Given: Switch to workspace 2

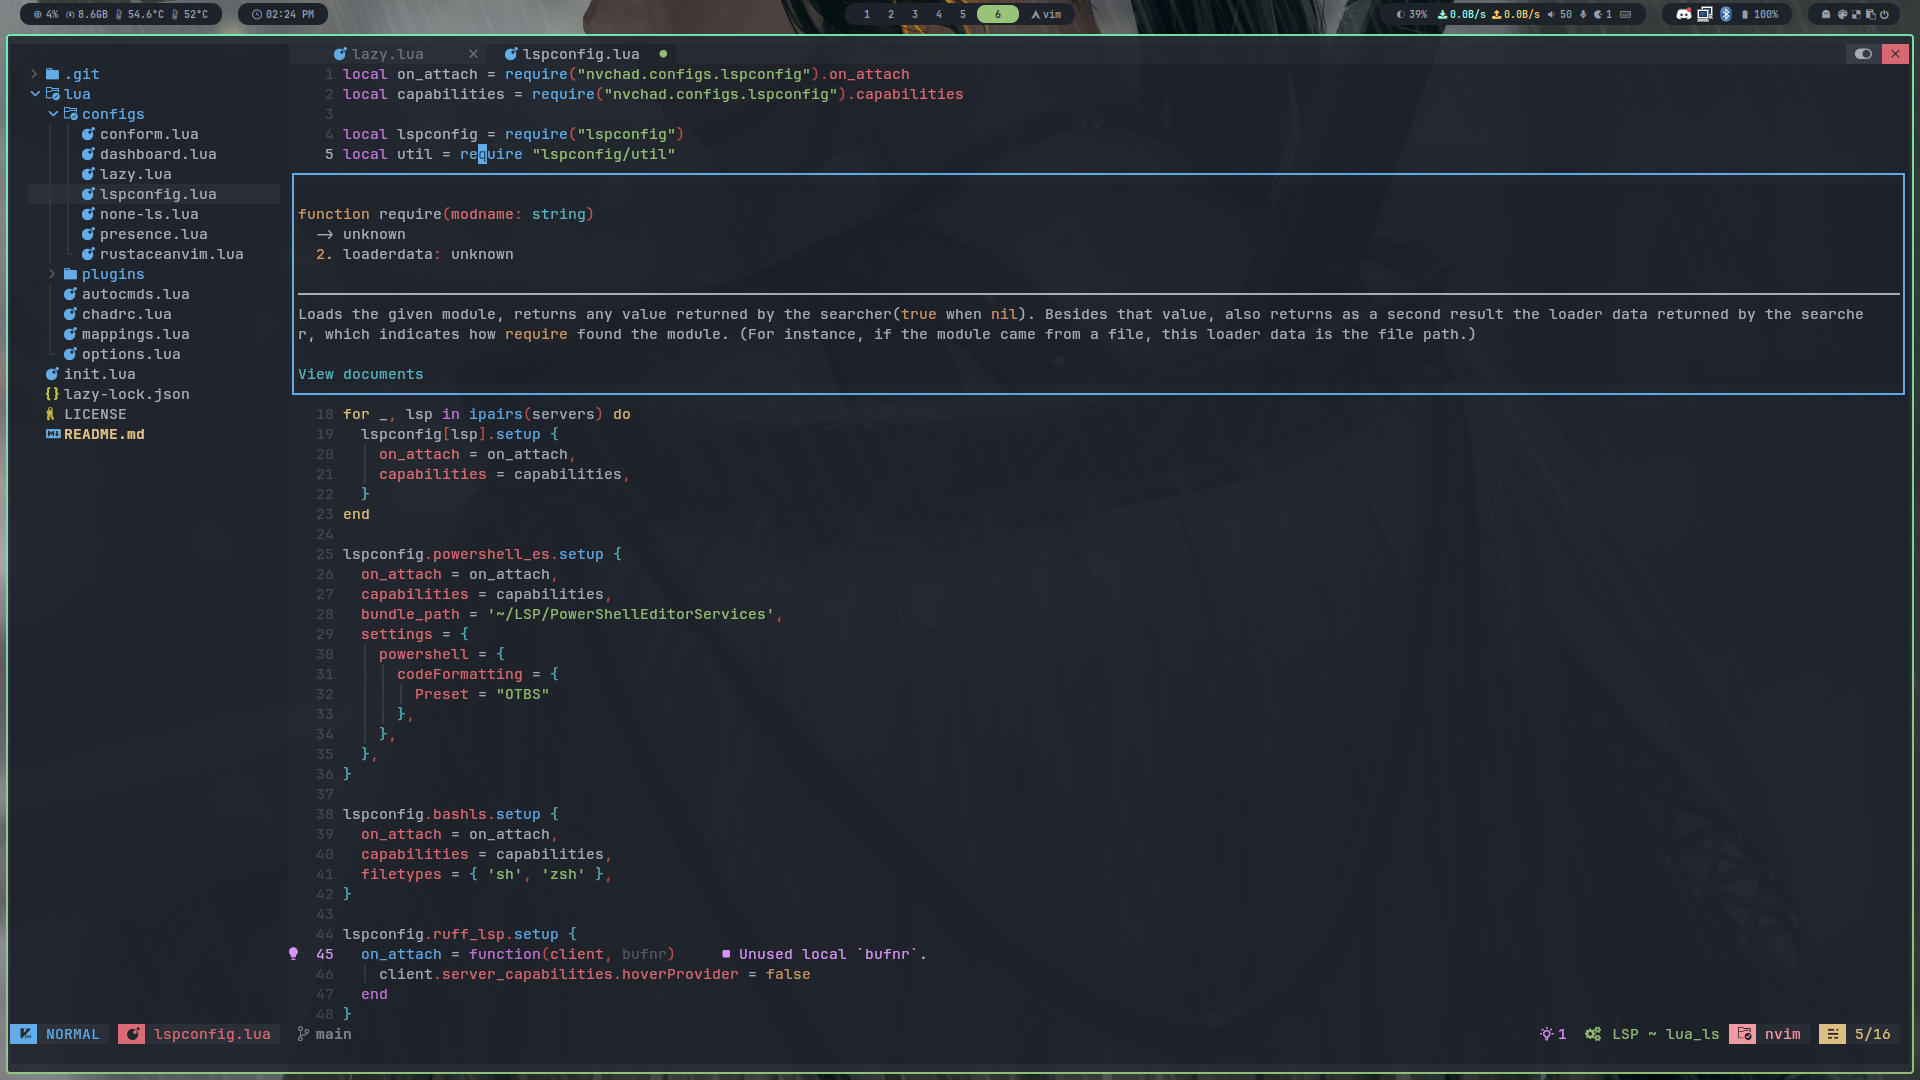Looking at the screenshot, I should [x=891, y=14].
